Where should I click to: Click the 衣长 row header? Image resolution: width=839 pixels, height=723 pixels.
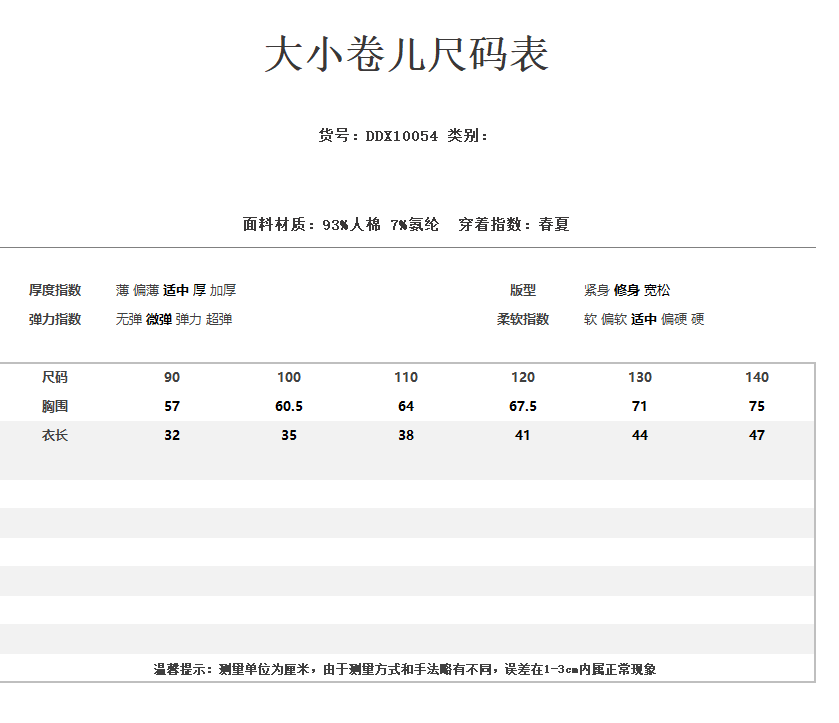coord(55,435)
